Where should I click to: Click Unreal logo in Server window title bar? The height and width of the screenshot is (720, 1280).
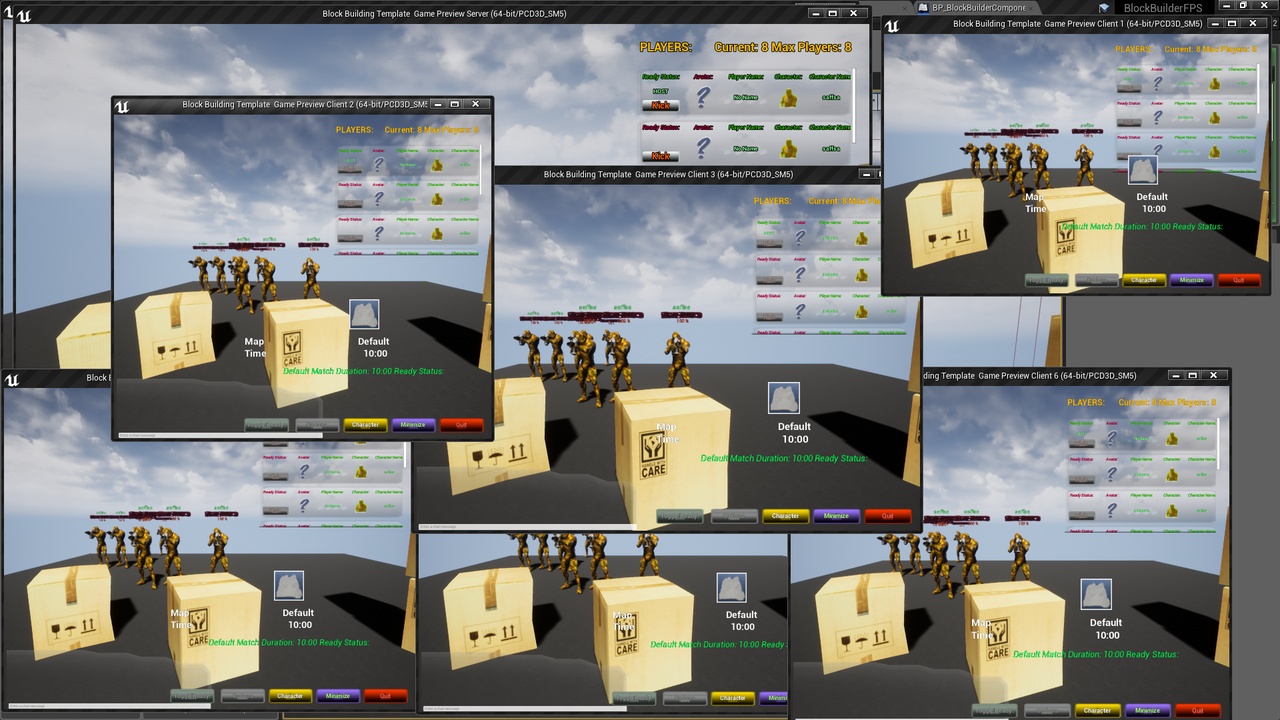pyautogui.click(x=23, y=14)
